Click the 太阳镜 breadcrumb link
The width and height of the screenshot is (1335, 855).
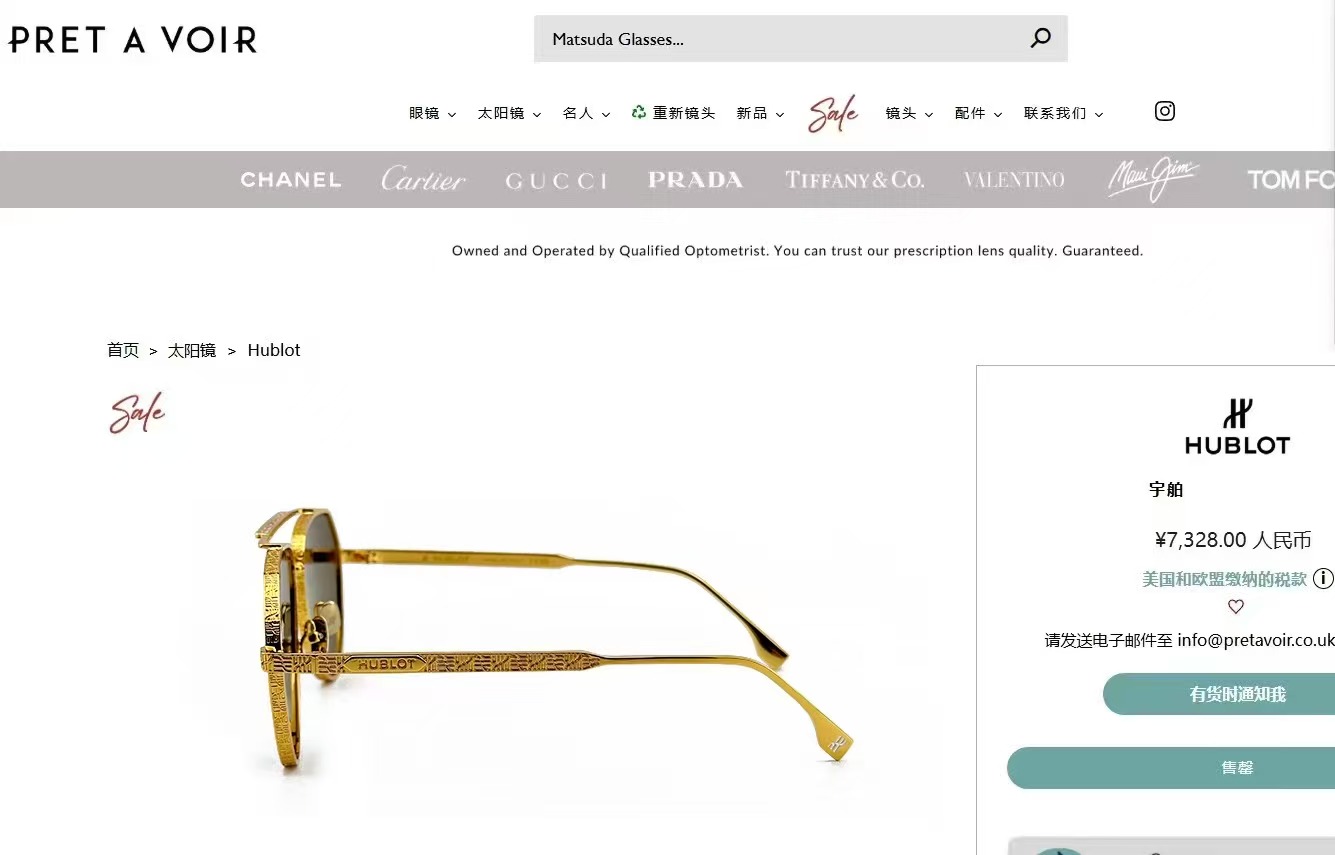tap(192, 350)
